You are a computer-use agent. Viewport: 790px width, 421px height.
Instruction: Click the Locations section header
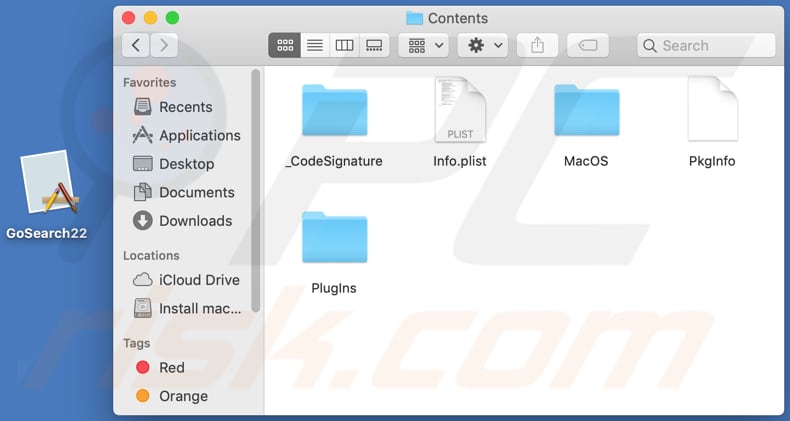[151, 256]
